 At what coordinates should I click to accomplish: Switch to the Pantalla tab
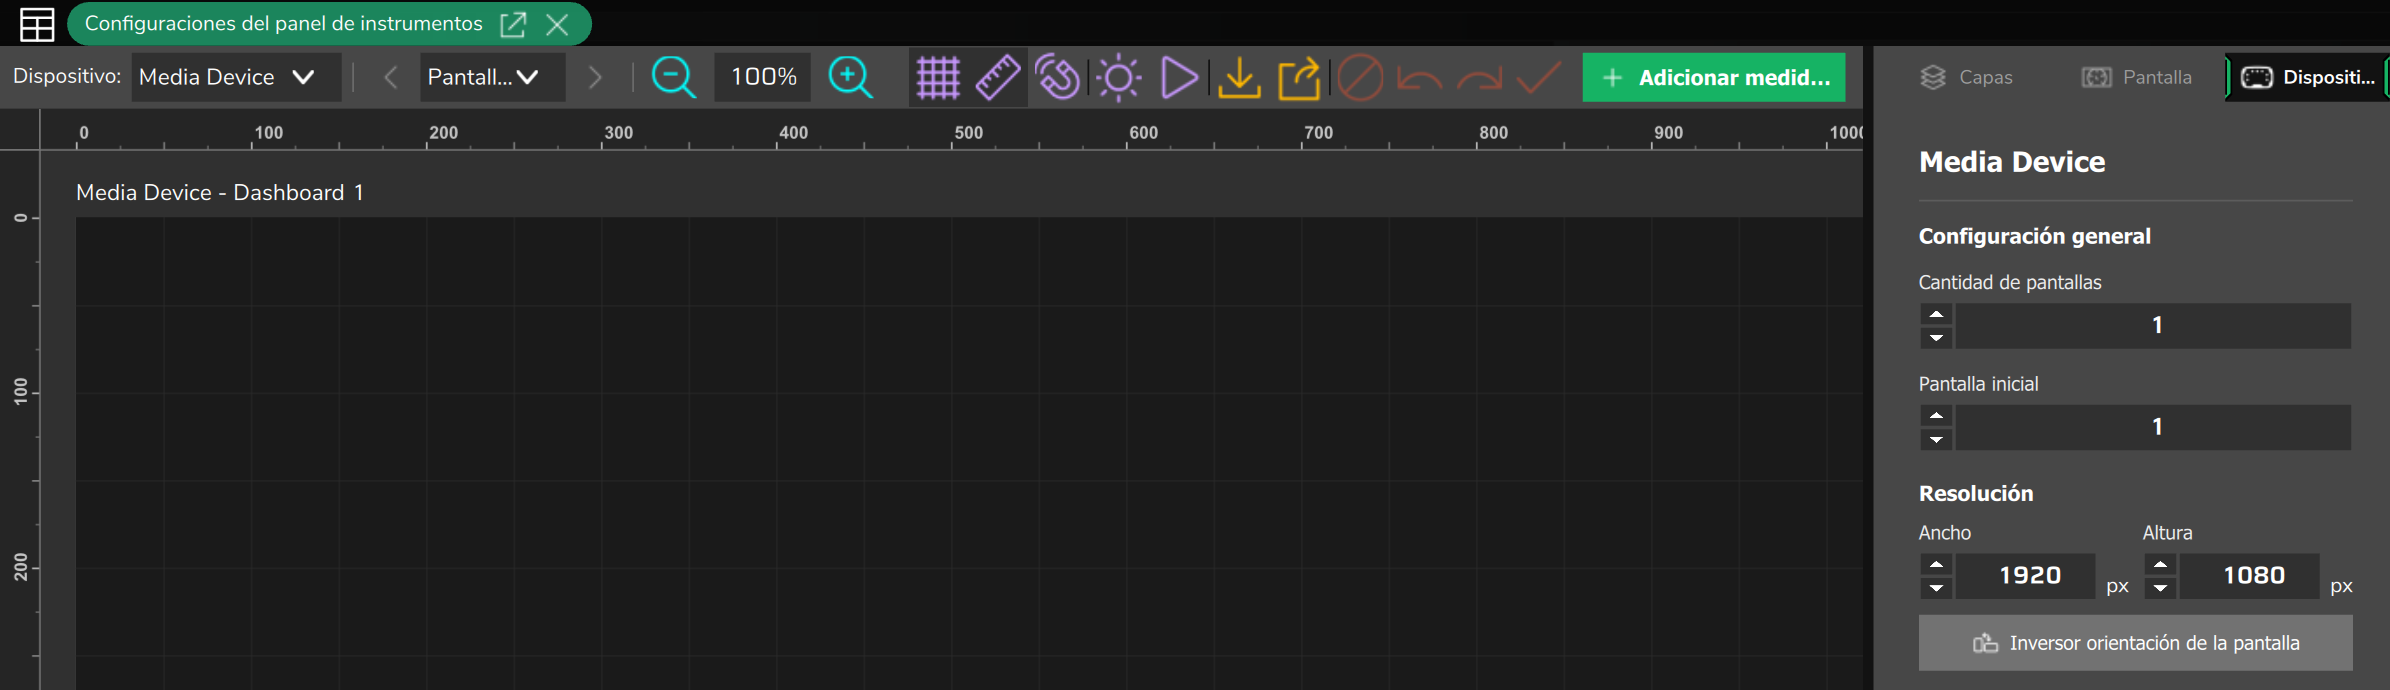click(x=2136, y=77)
